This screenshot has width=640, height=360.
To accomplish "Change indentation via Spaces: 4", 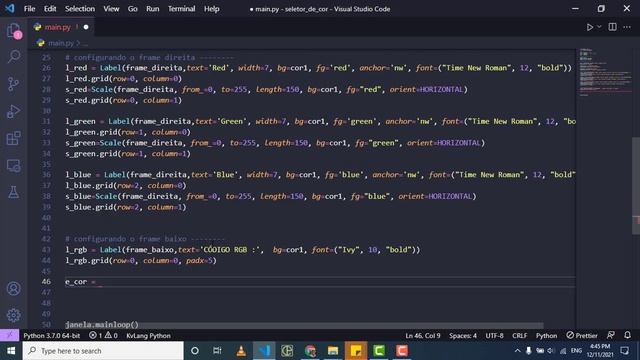I will click(x=463, y=336).
